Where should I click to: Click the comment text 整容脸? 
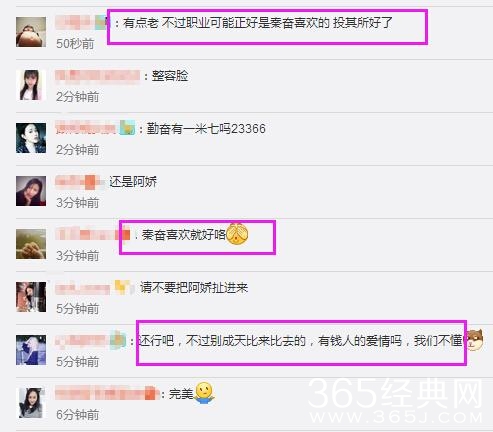170,76
